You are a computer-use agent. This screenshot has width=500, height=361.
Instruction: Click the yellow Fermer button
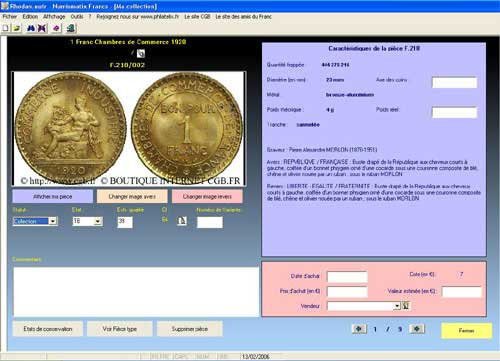coord(466,330)
